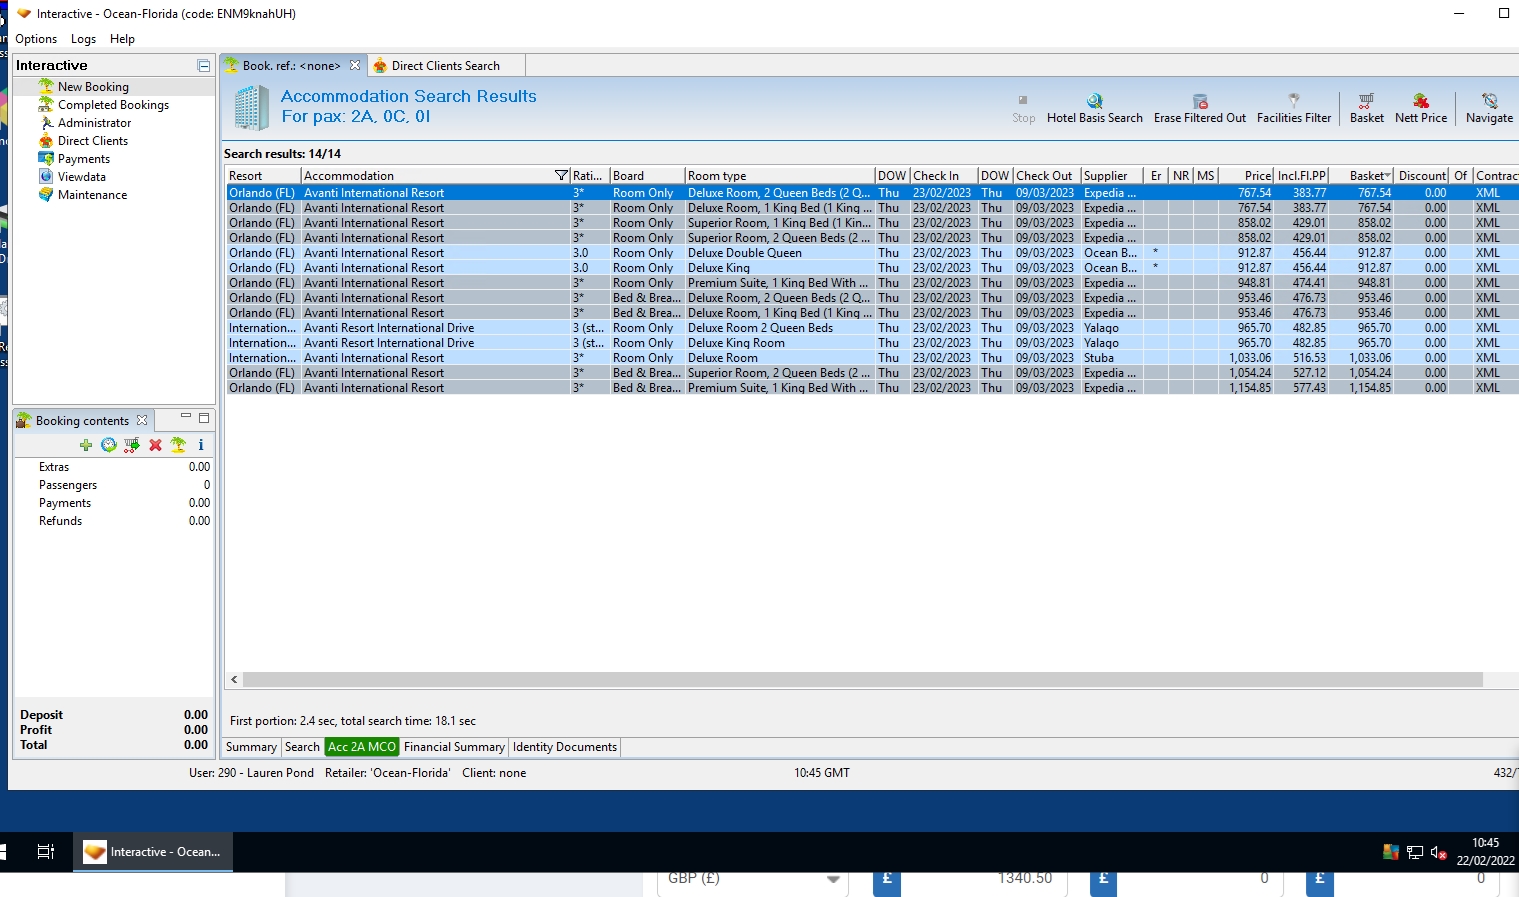Click the green plus icon in Booking contents
Image resolution: width=1519 pixels, height=897 pixels.
pyautogui.click(x=86, y=445)
